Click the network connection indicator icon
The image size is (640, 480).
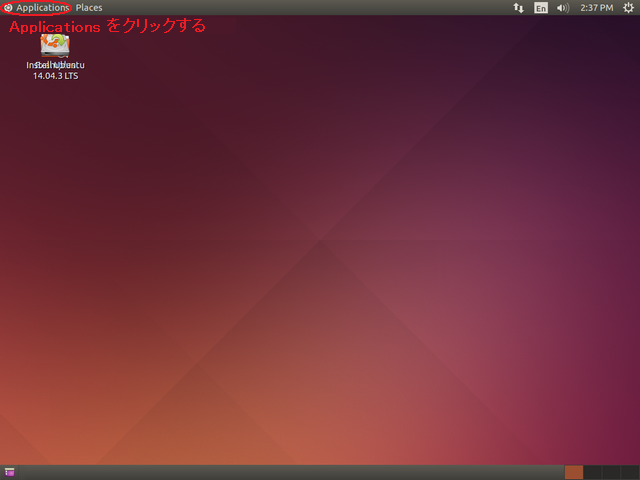tap(518, 8)
